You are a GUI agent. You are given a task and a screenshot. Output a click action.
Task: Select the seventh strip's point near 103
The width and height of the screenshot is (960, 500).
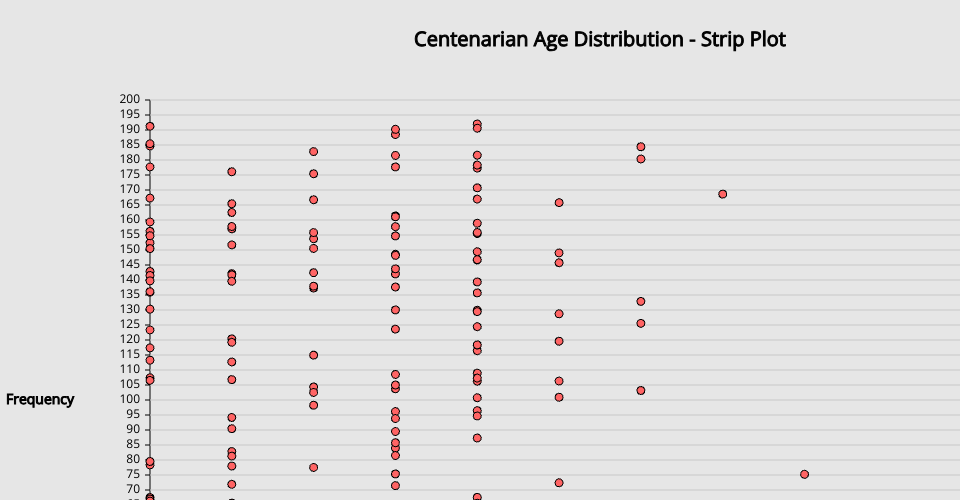[641, 391]
